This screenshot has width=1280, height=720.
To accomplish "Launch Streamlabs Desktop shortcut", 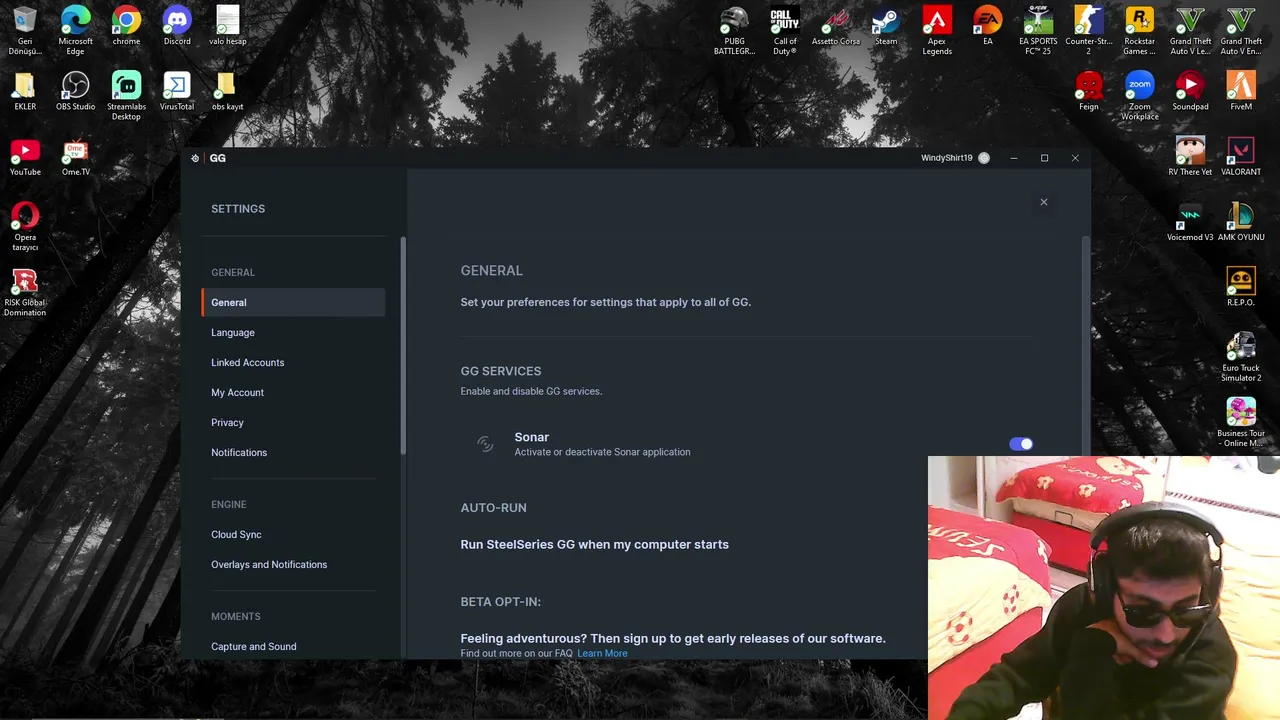I will tap(126, 96).
